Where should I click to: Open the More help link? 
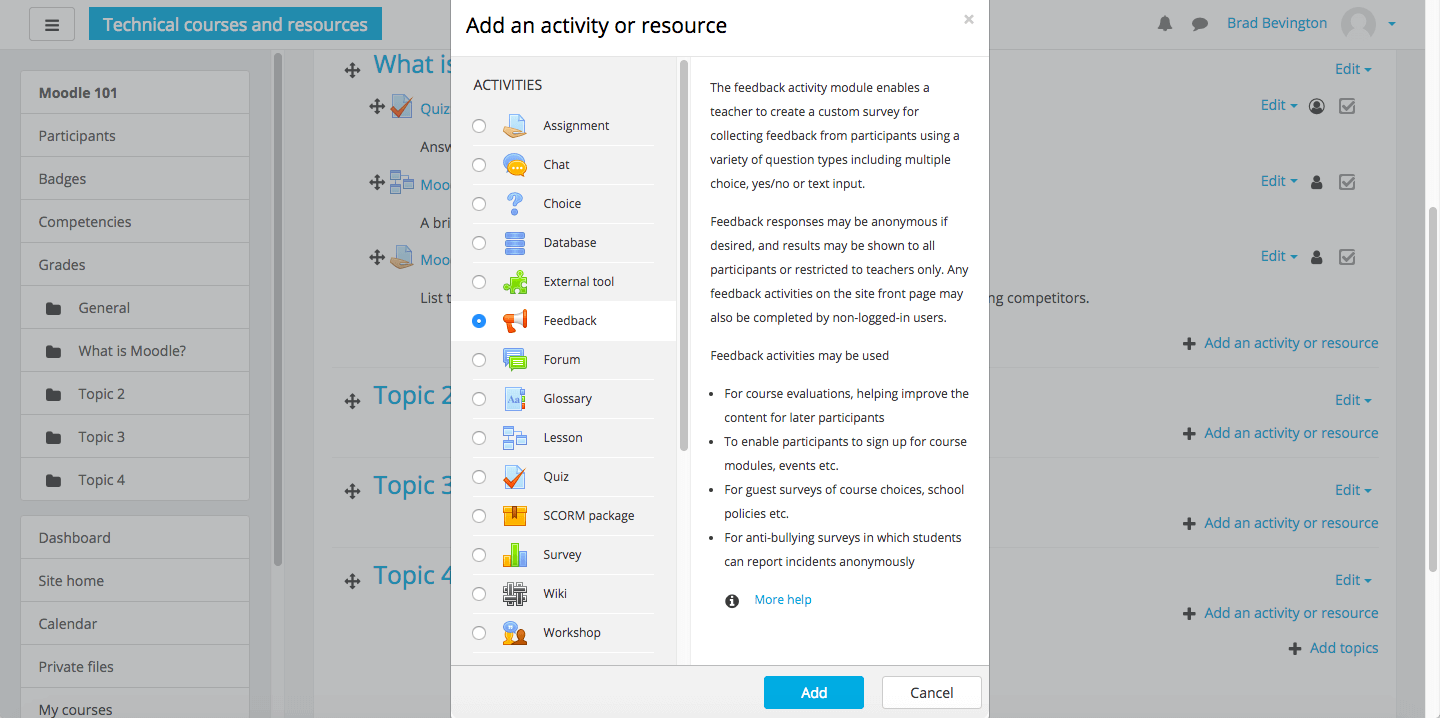(x=783, y=600)
